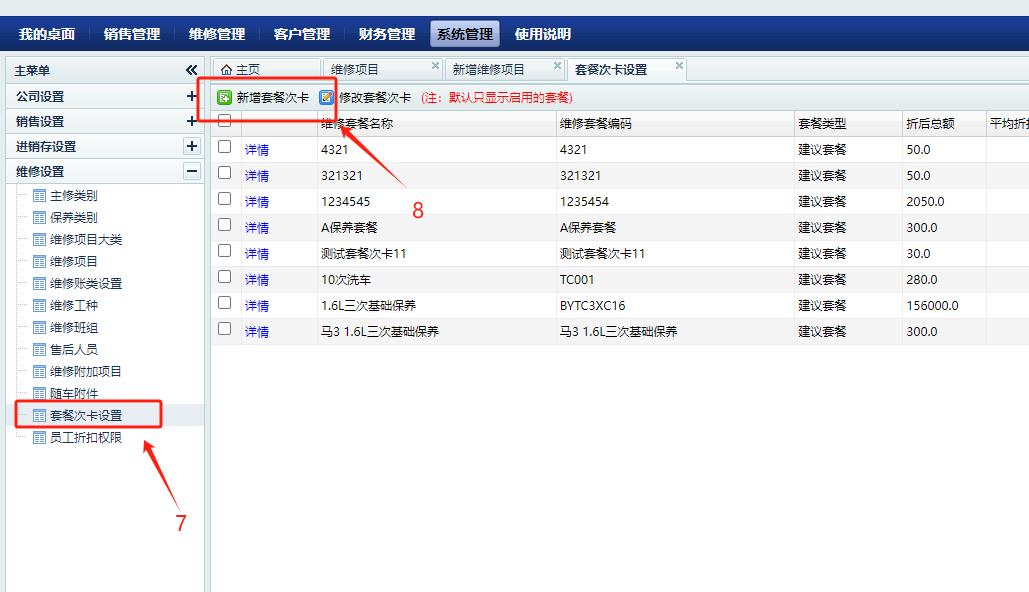Collapse main menu with double-chevron icon

tap(191, 71)
